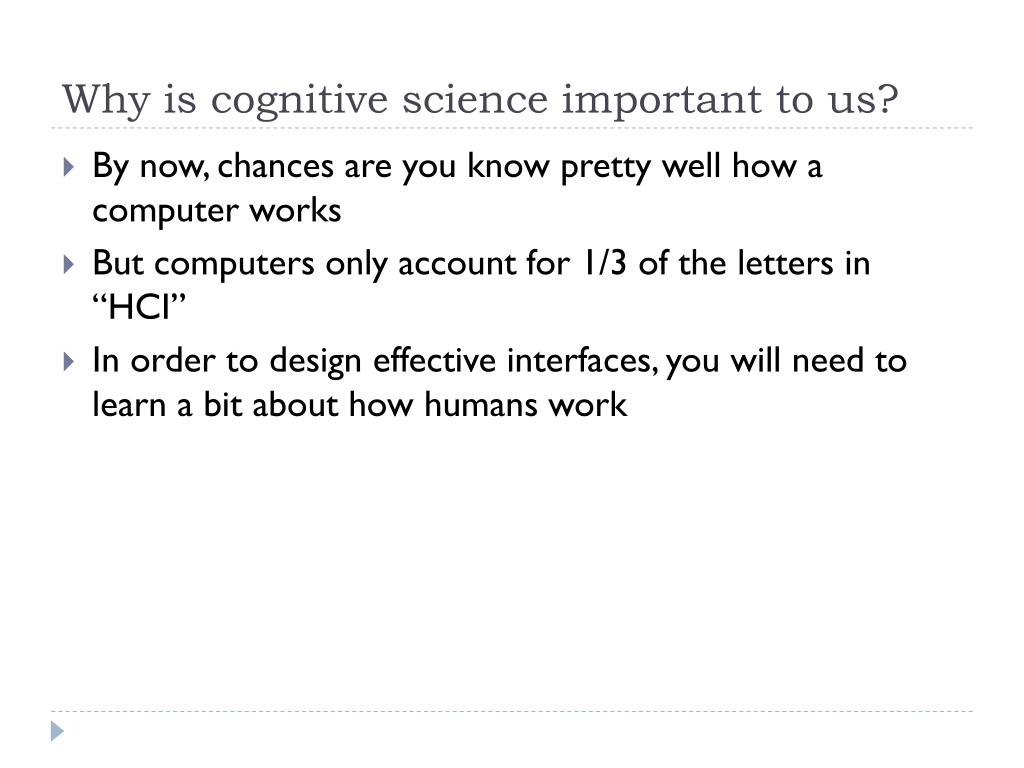Click the line "learn a bit about how humans work"

360,404
